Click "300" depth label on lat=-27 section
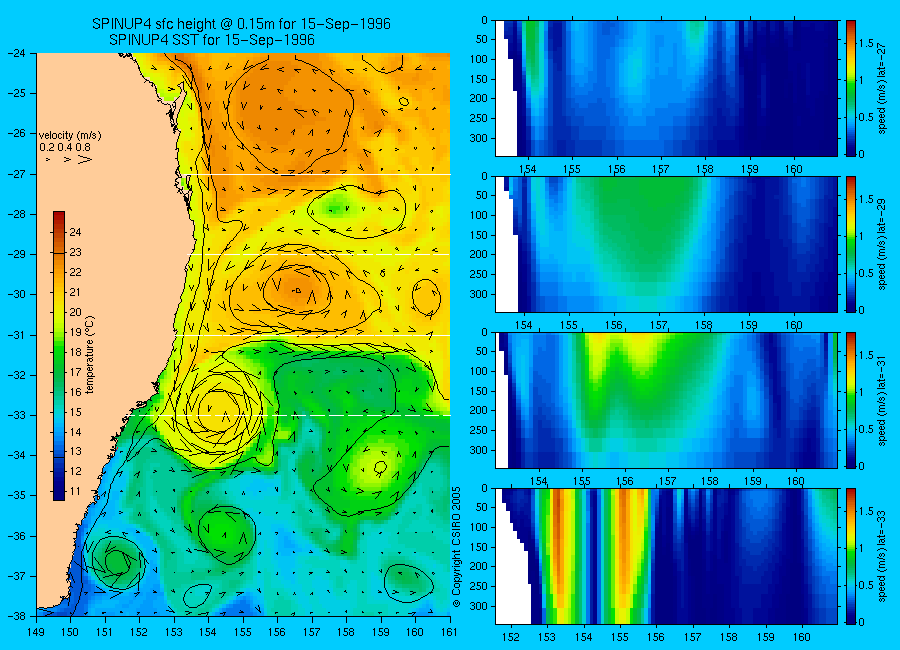Screen dimensions: 900x650 [479, 138]
